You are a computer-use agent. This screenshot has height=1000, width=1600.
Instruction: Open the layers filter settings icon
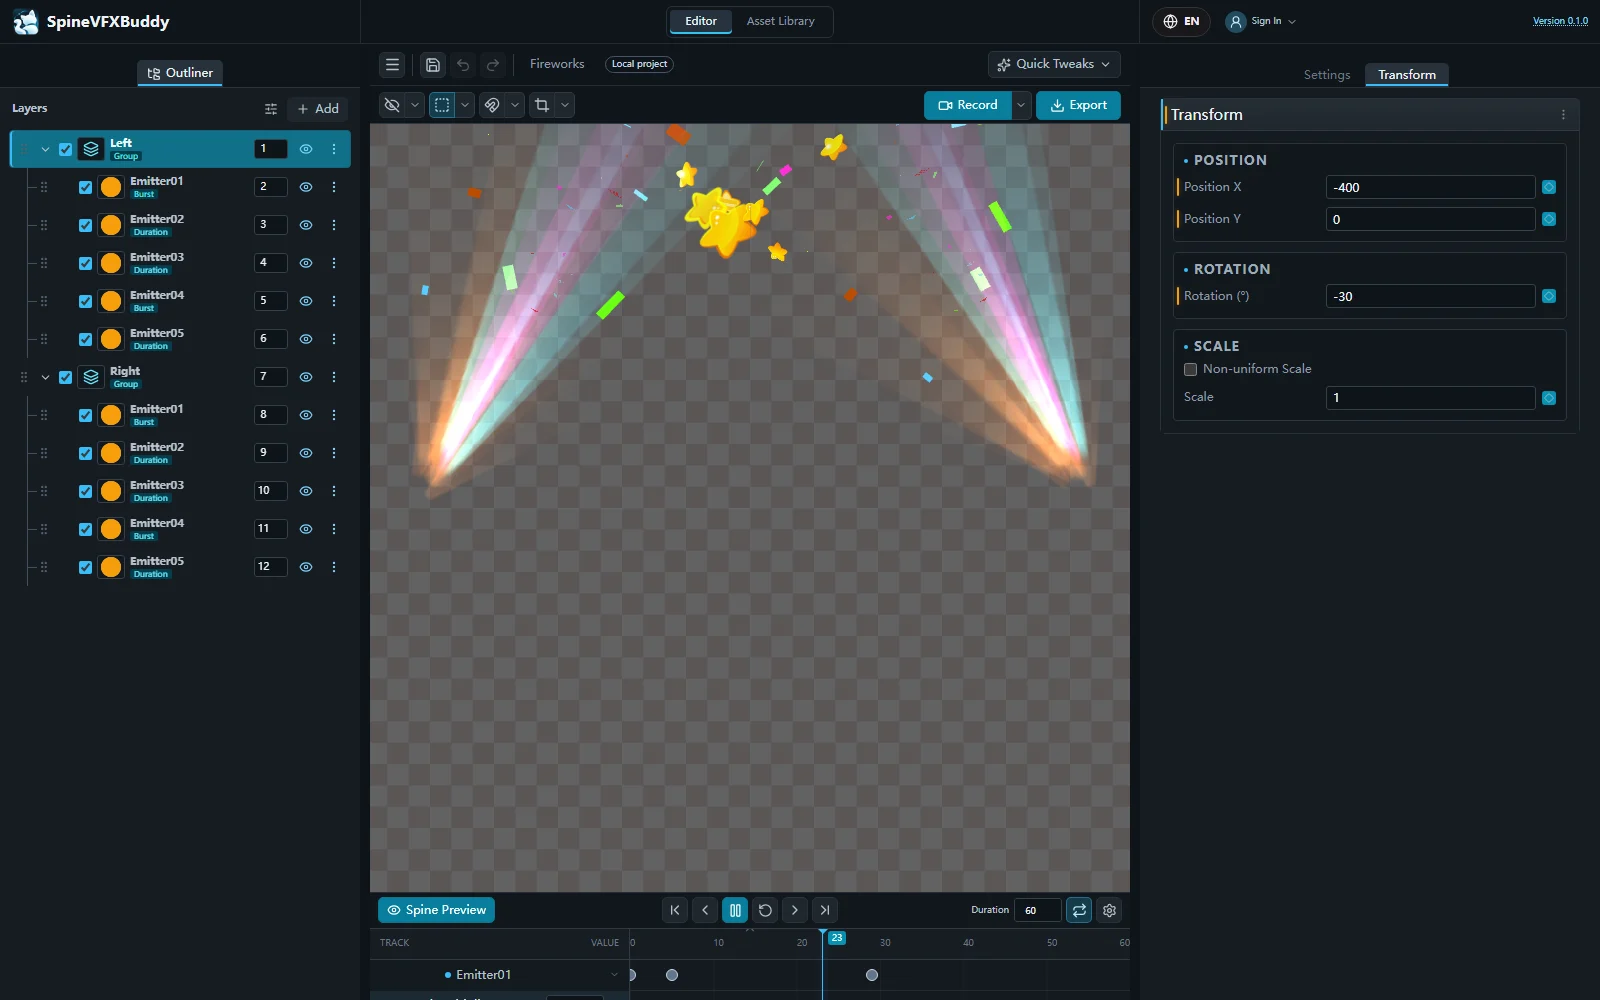coord(271,109)
